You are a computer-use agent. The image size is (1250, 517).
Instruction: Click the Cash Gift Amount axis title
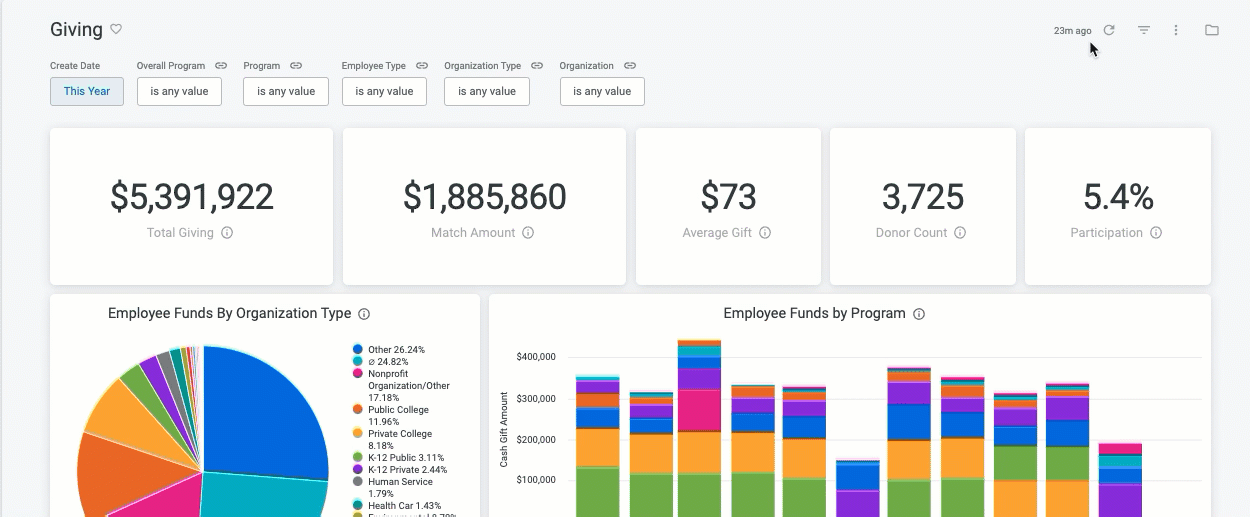[x=504, y=430]
